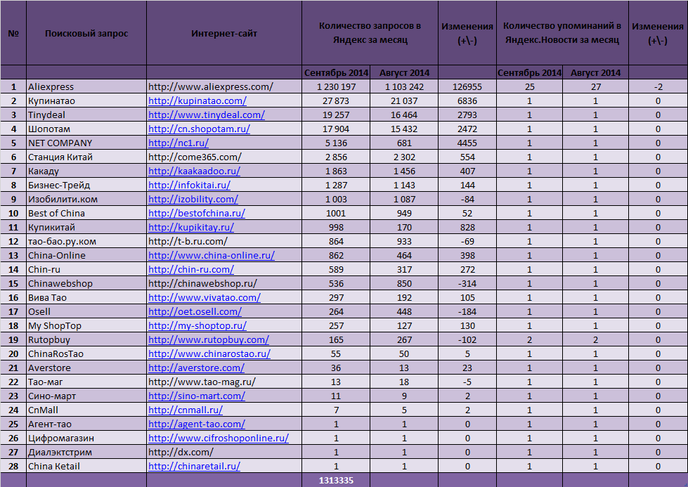
Task: Select the -184 change cell
Action: pos(467,312)
